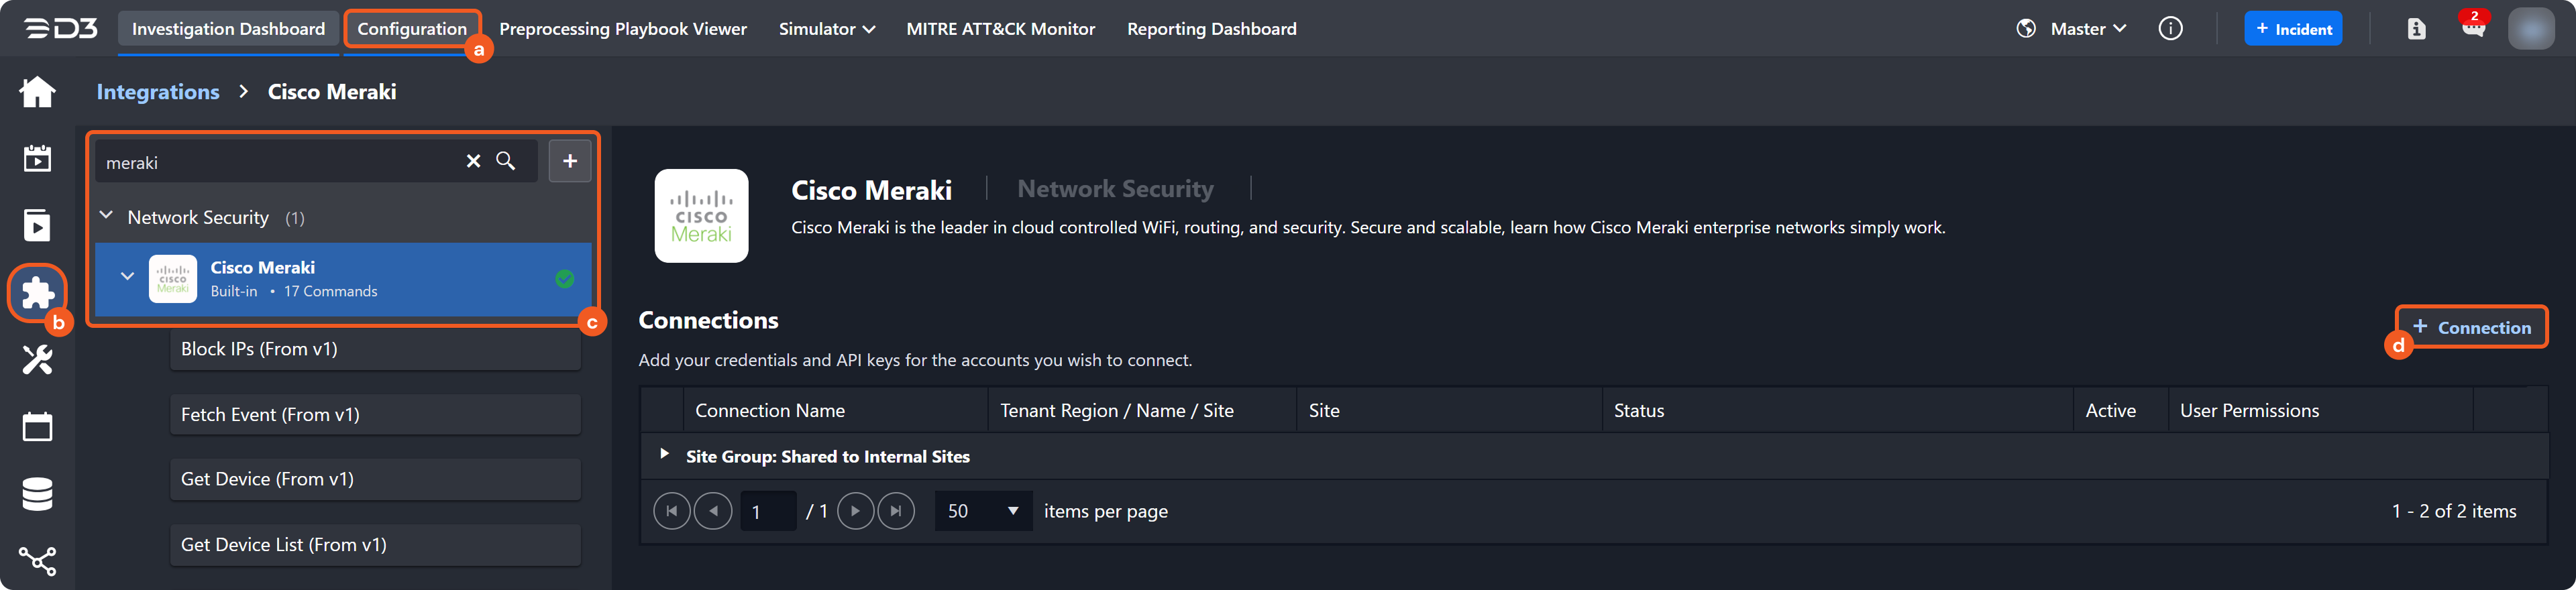2576x590 pixels.
Task: Open the information circle icon
Action: click(2170, 29)
